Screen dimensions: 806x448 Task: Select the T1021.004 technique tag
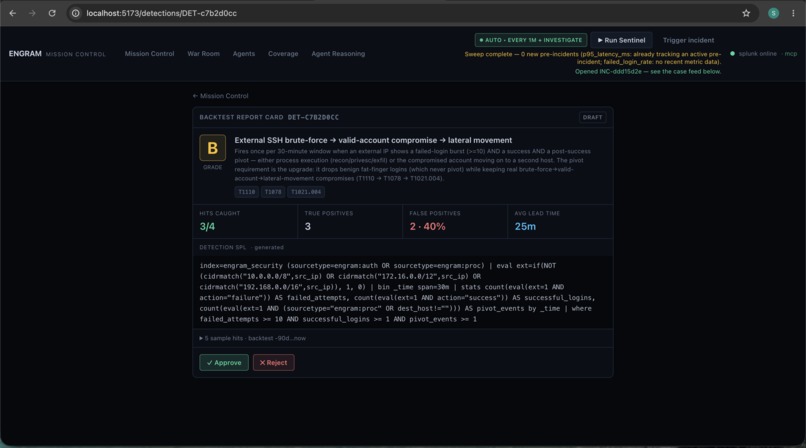point(306,192)
